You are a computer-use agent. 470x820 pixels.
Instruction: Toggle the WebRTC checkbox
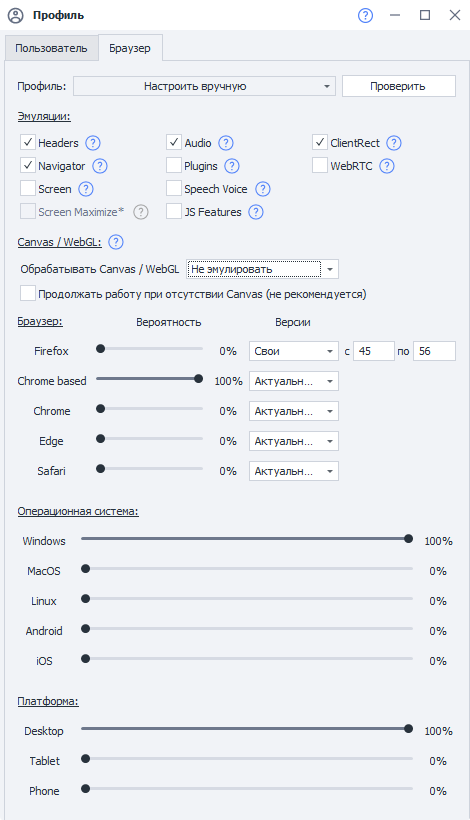pos(319,166)
